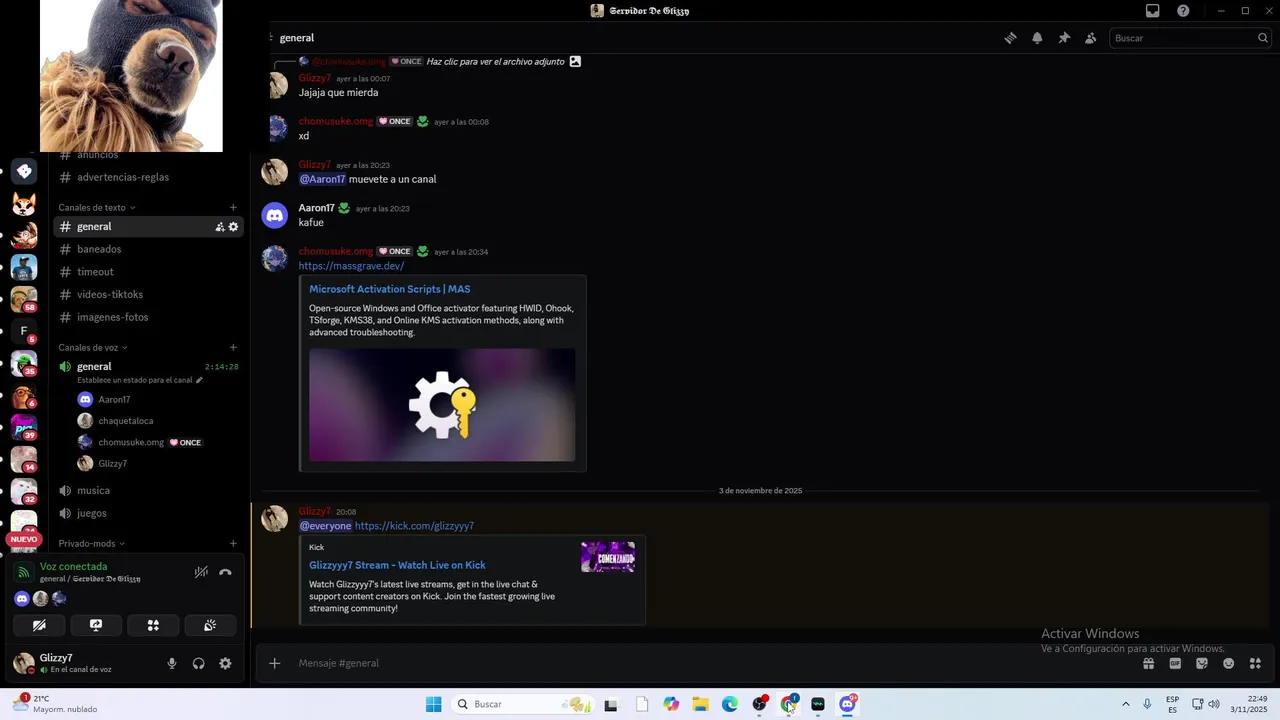Click the @Aaron17 mention
Image resolution: width=1280 pixels, height=720 pixels.
pos(322,179)
